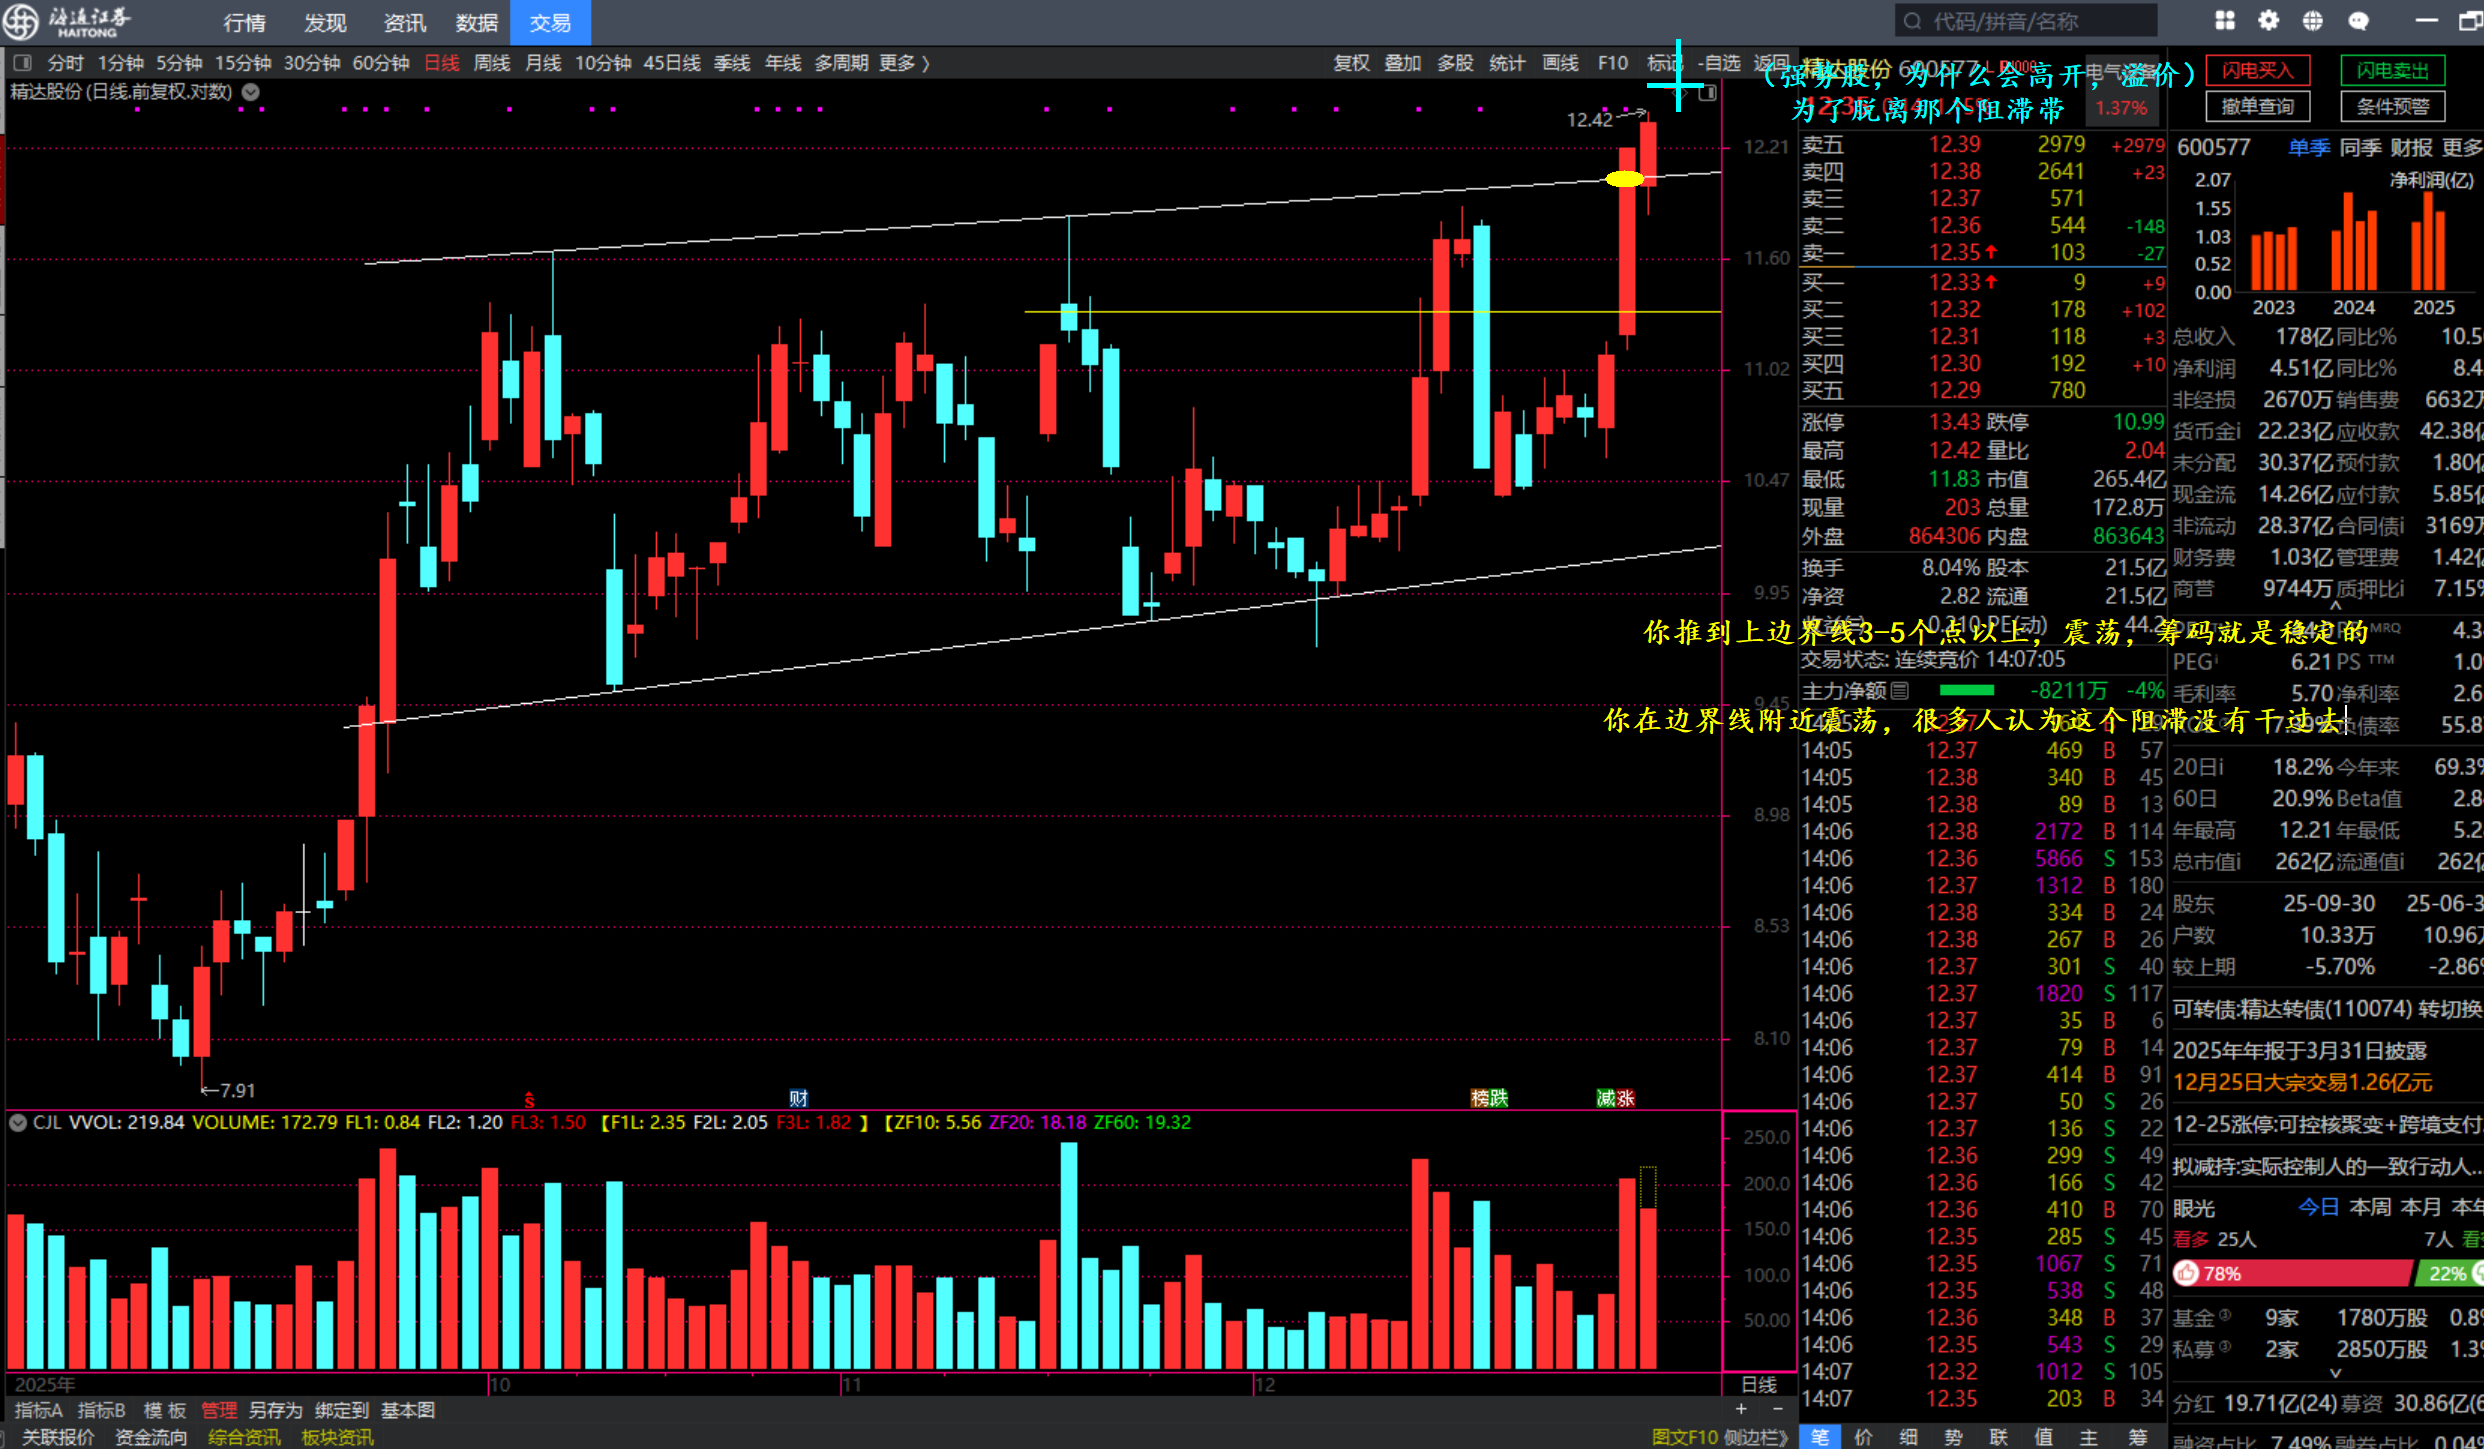Switch to the 行情 top menu tab
2484x1449 pixels.
244,22
